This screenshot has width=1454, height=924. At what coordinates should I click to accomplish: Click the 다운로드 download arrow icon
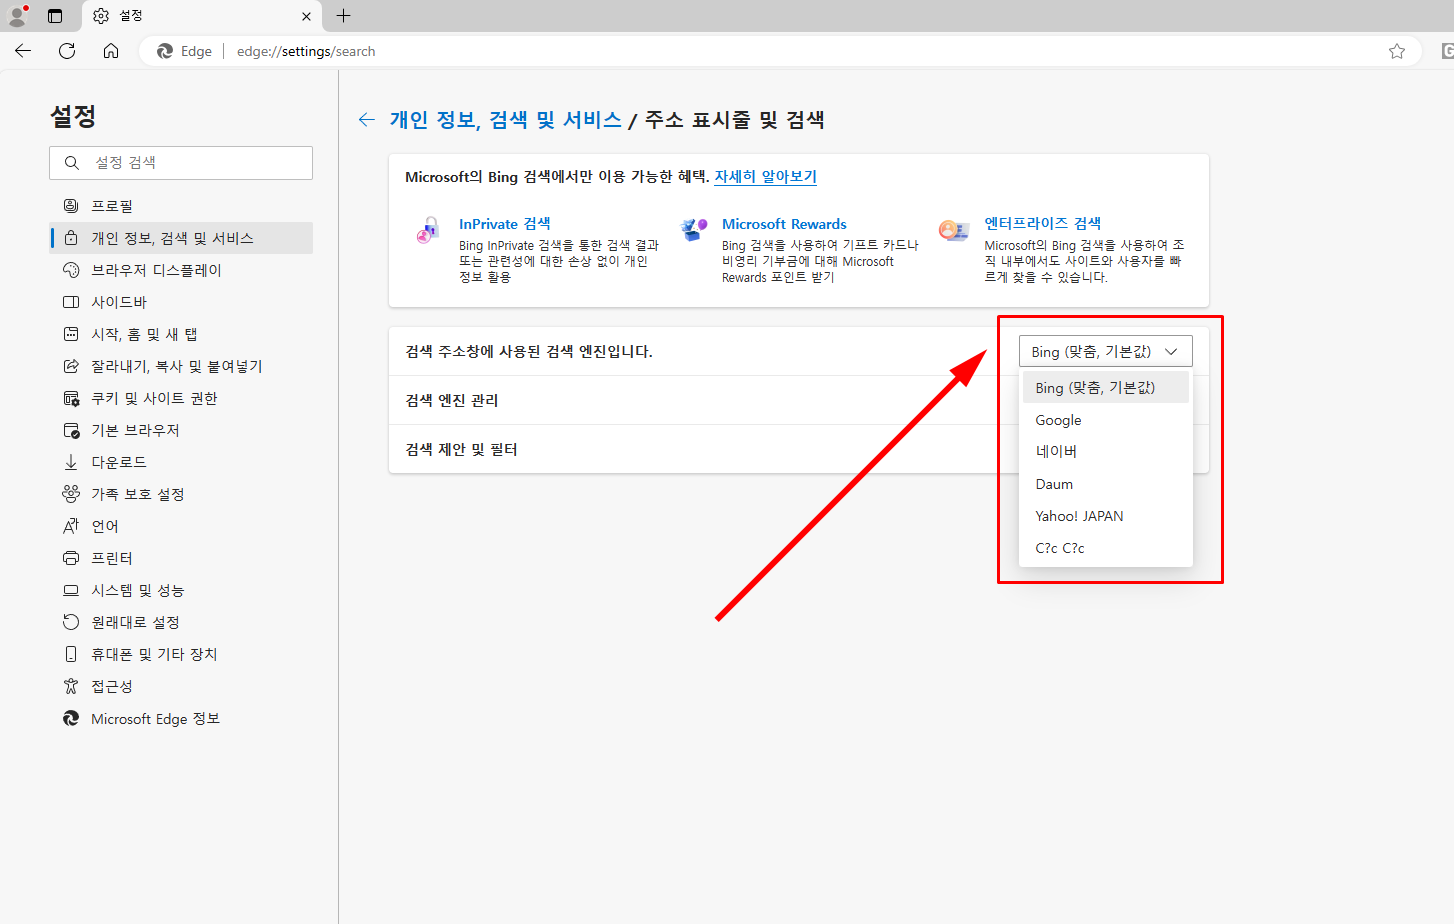tap(71, 462)
